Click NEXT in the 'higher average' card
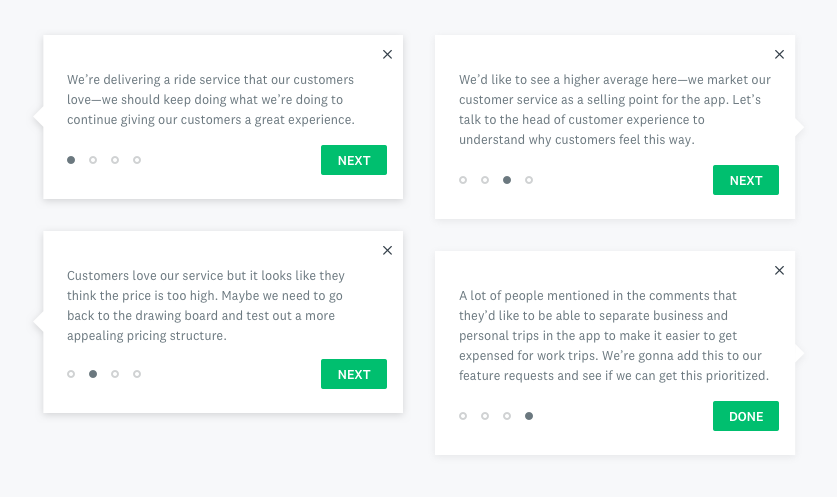The image size is (837, 497). (x=745, y=180)
